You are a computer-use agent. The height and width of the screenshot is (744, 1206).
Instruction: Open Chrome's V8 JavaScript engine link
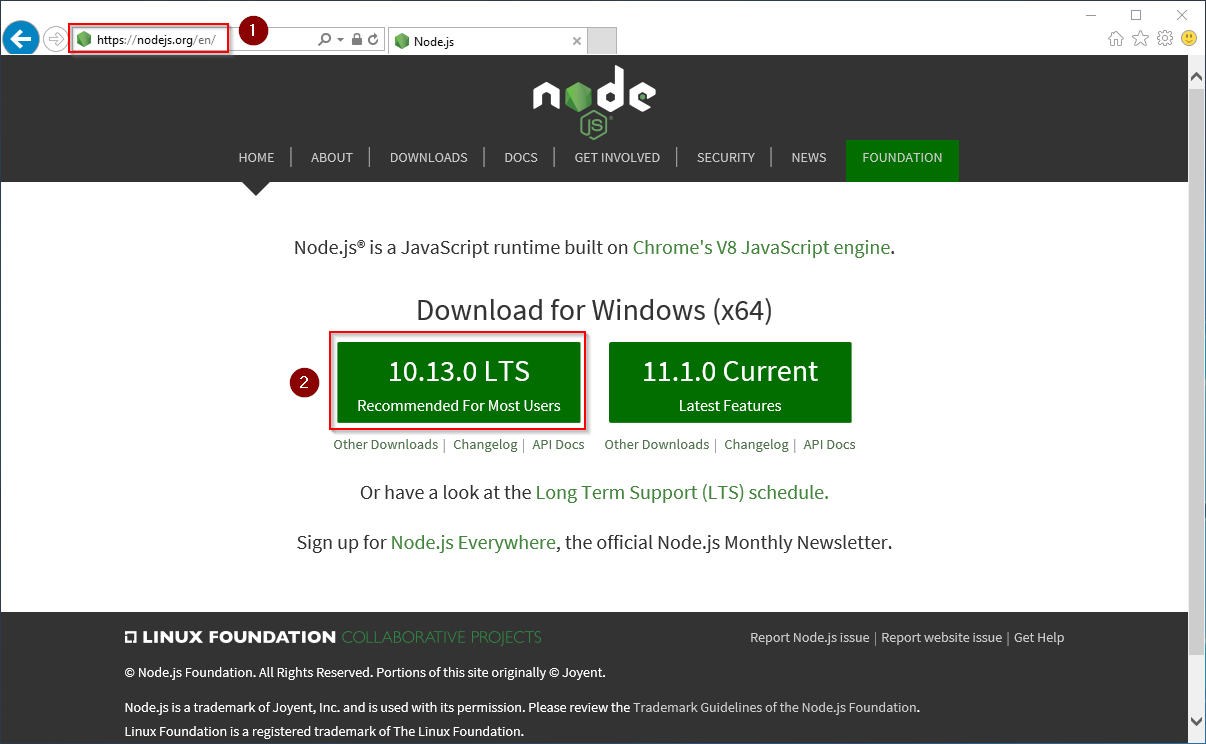[x=761, y=247]
